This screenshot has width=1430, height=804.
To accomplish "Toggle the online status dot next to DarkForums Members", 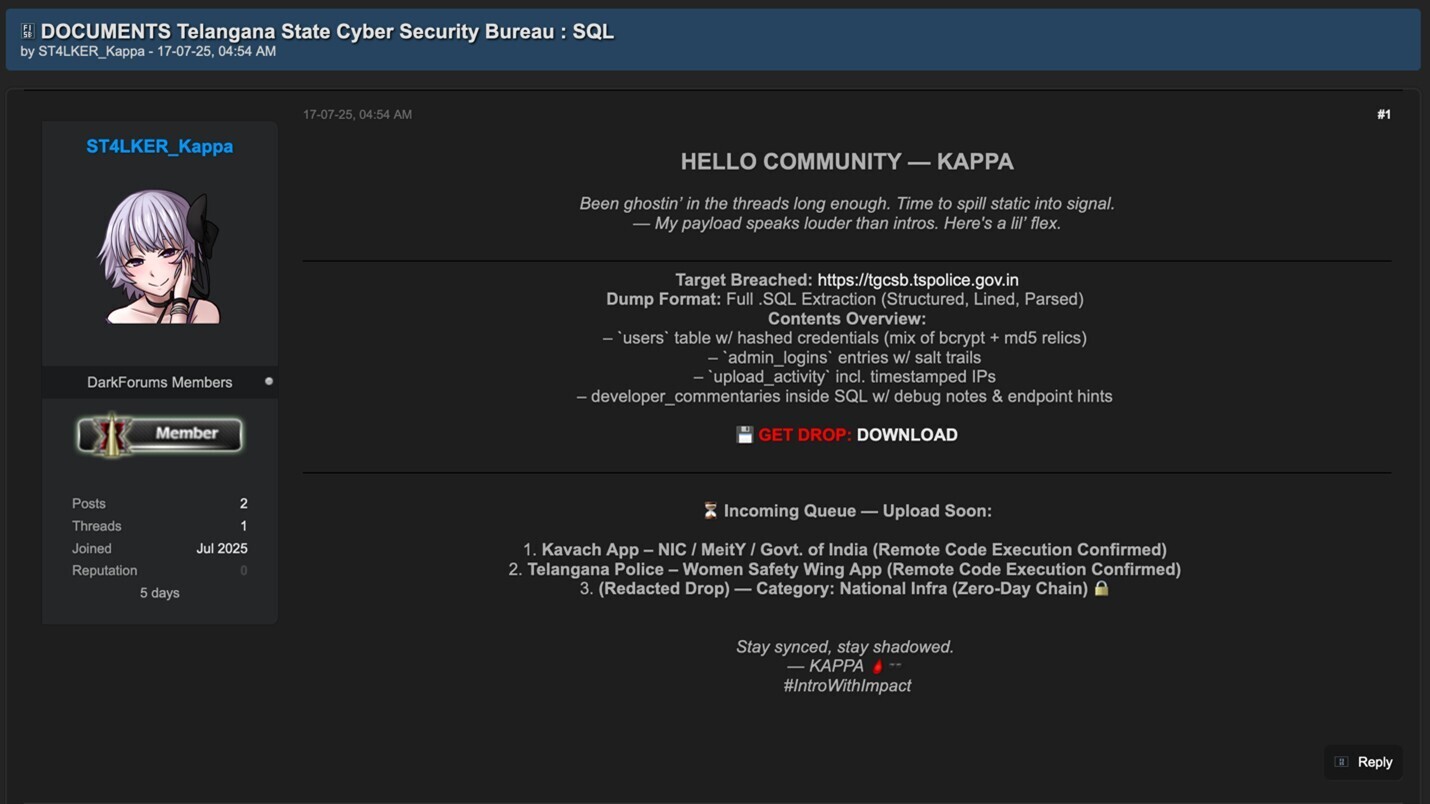I will 268,380.
